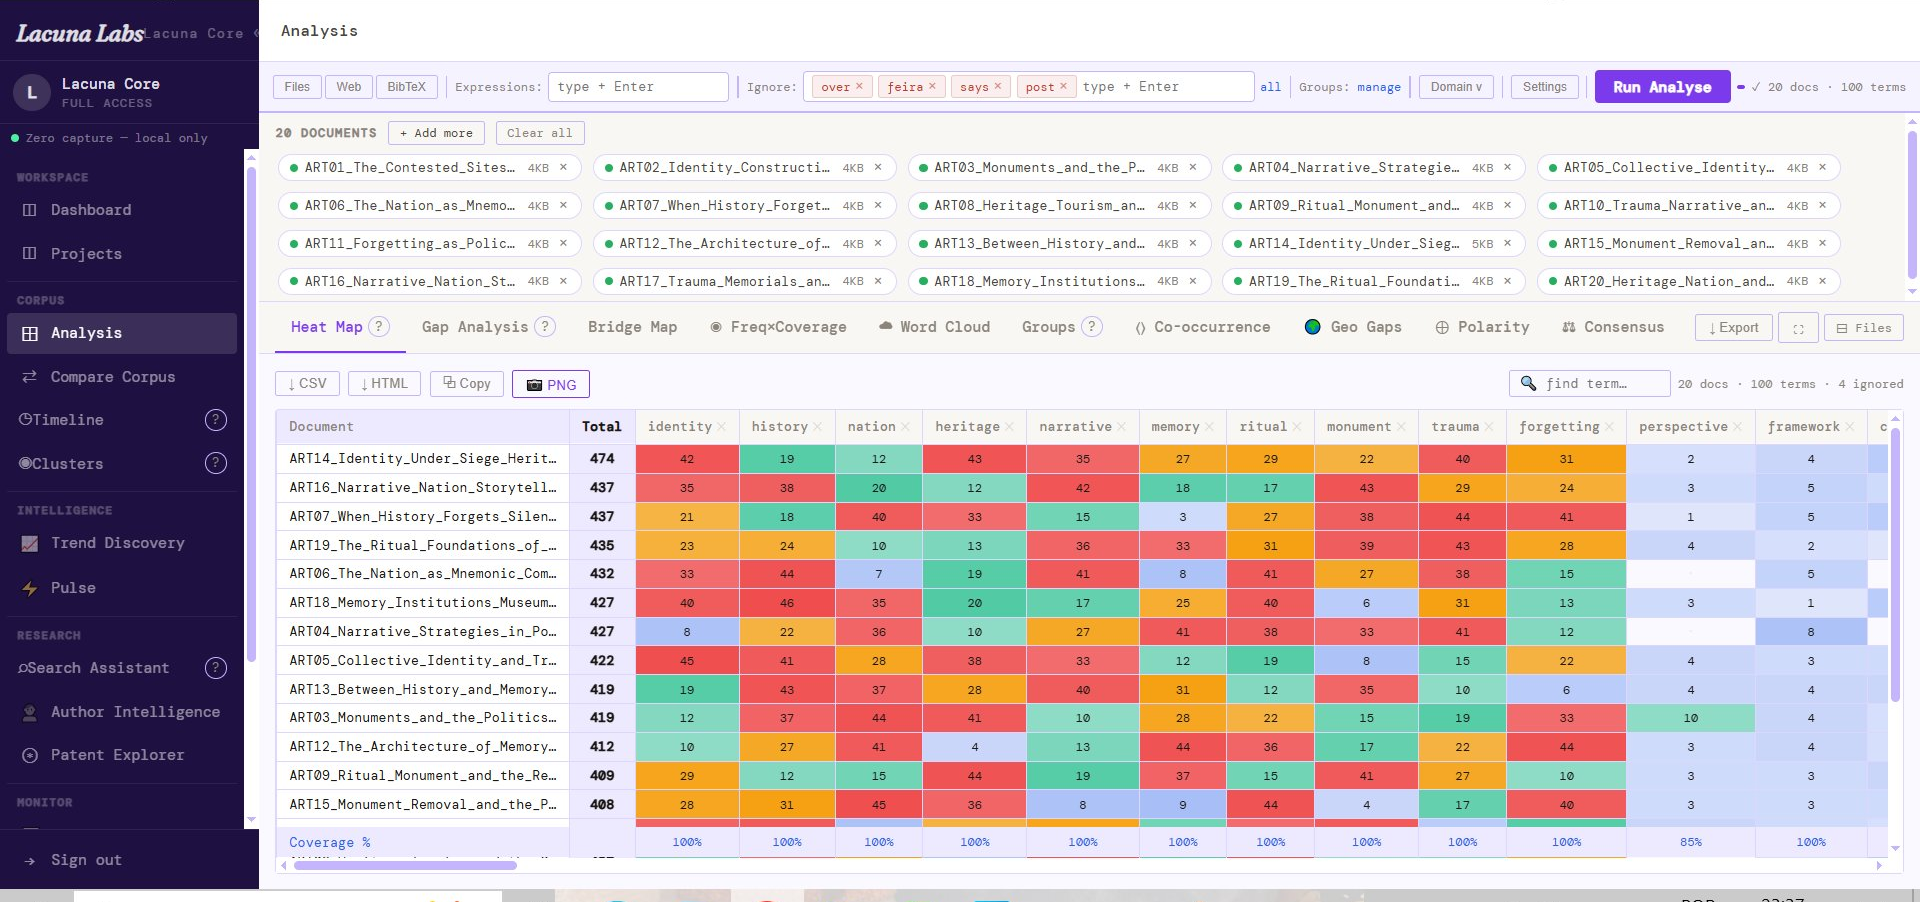Click the help icon next to Timeline
Viewport: 1920px width, 902px height.
216,420
